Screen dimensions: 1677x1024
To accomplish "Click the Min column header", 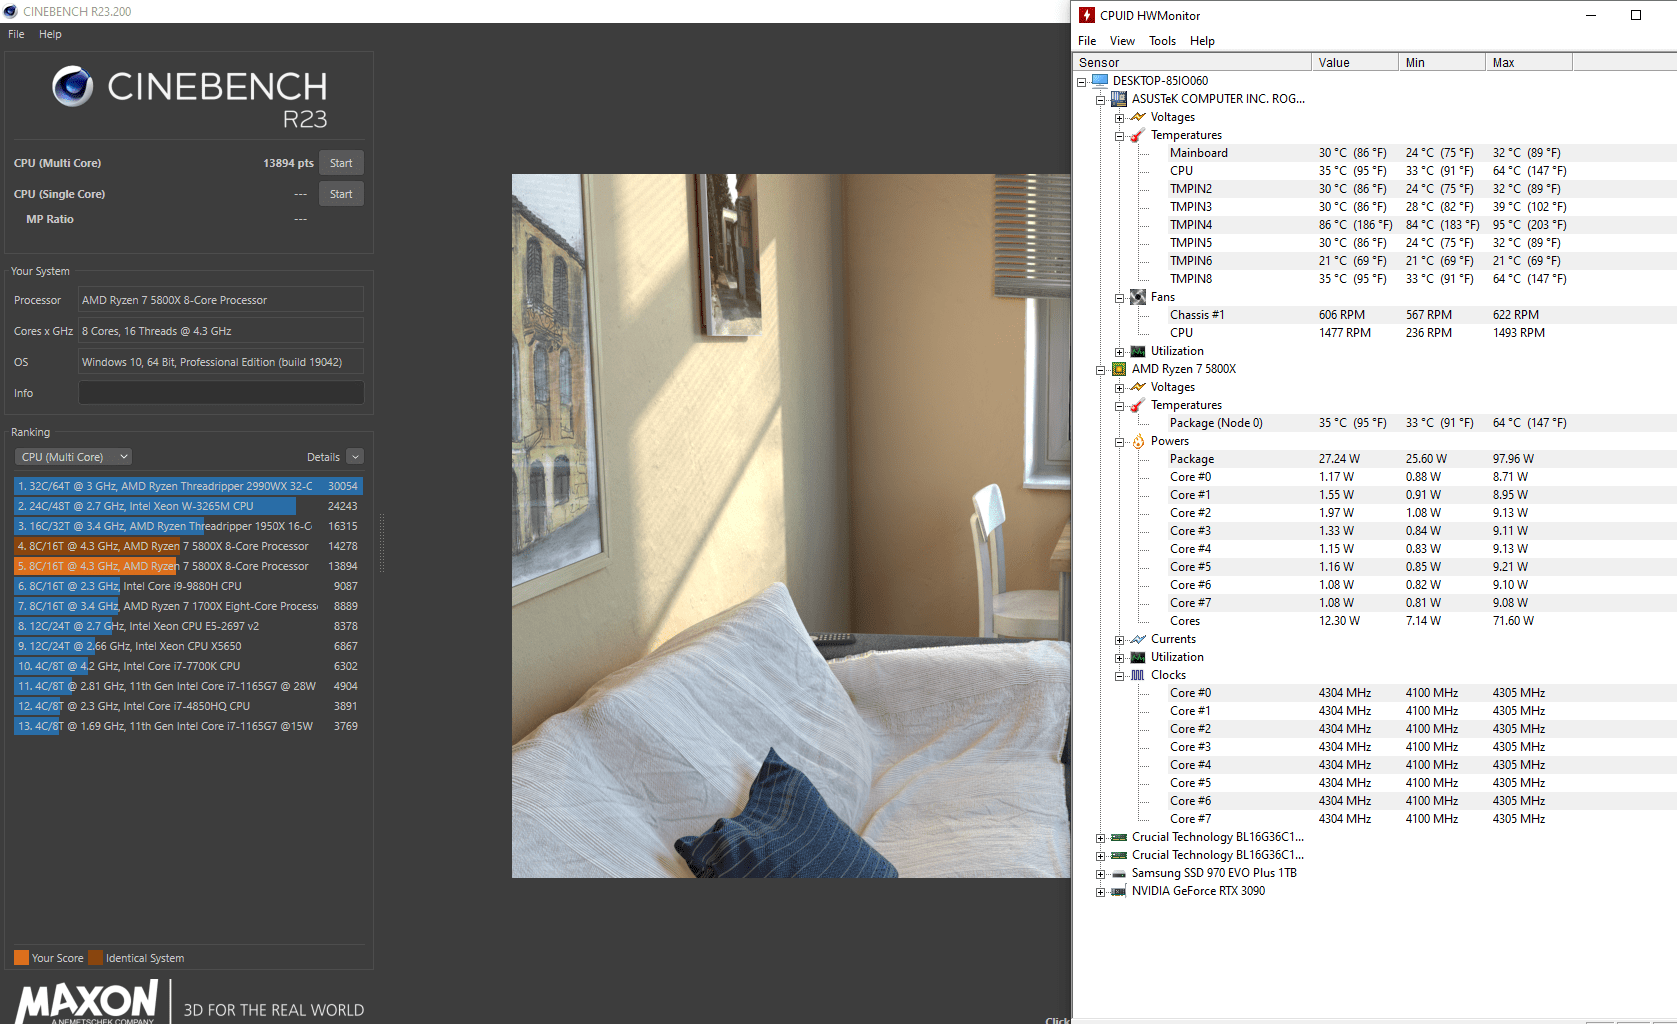I will pos(1441,62).
